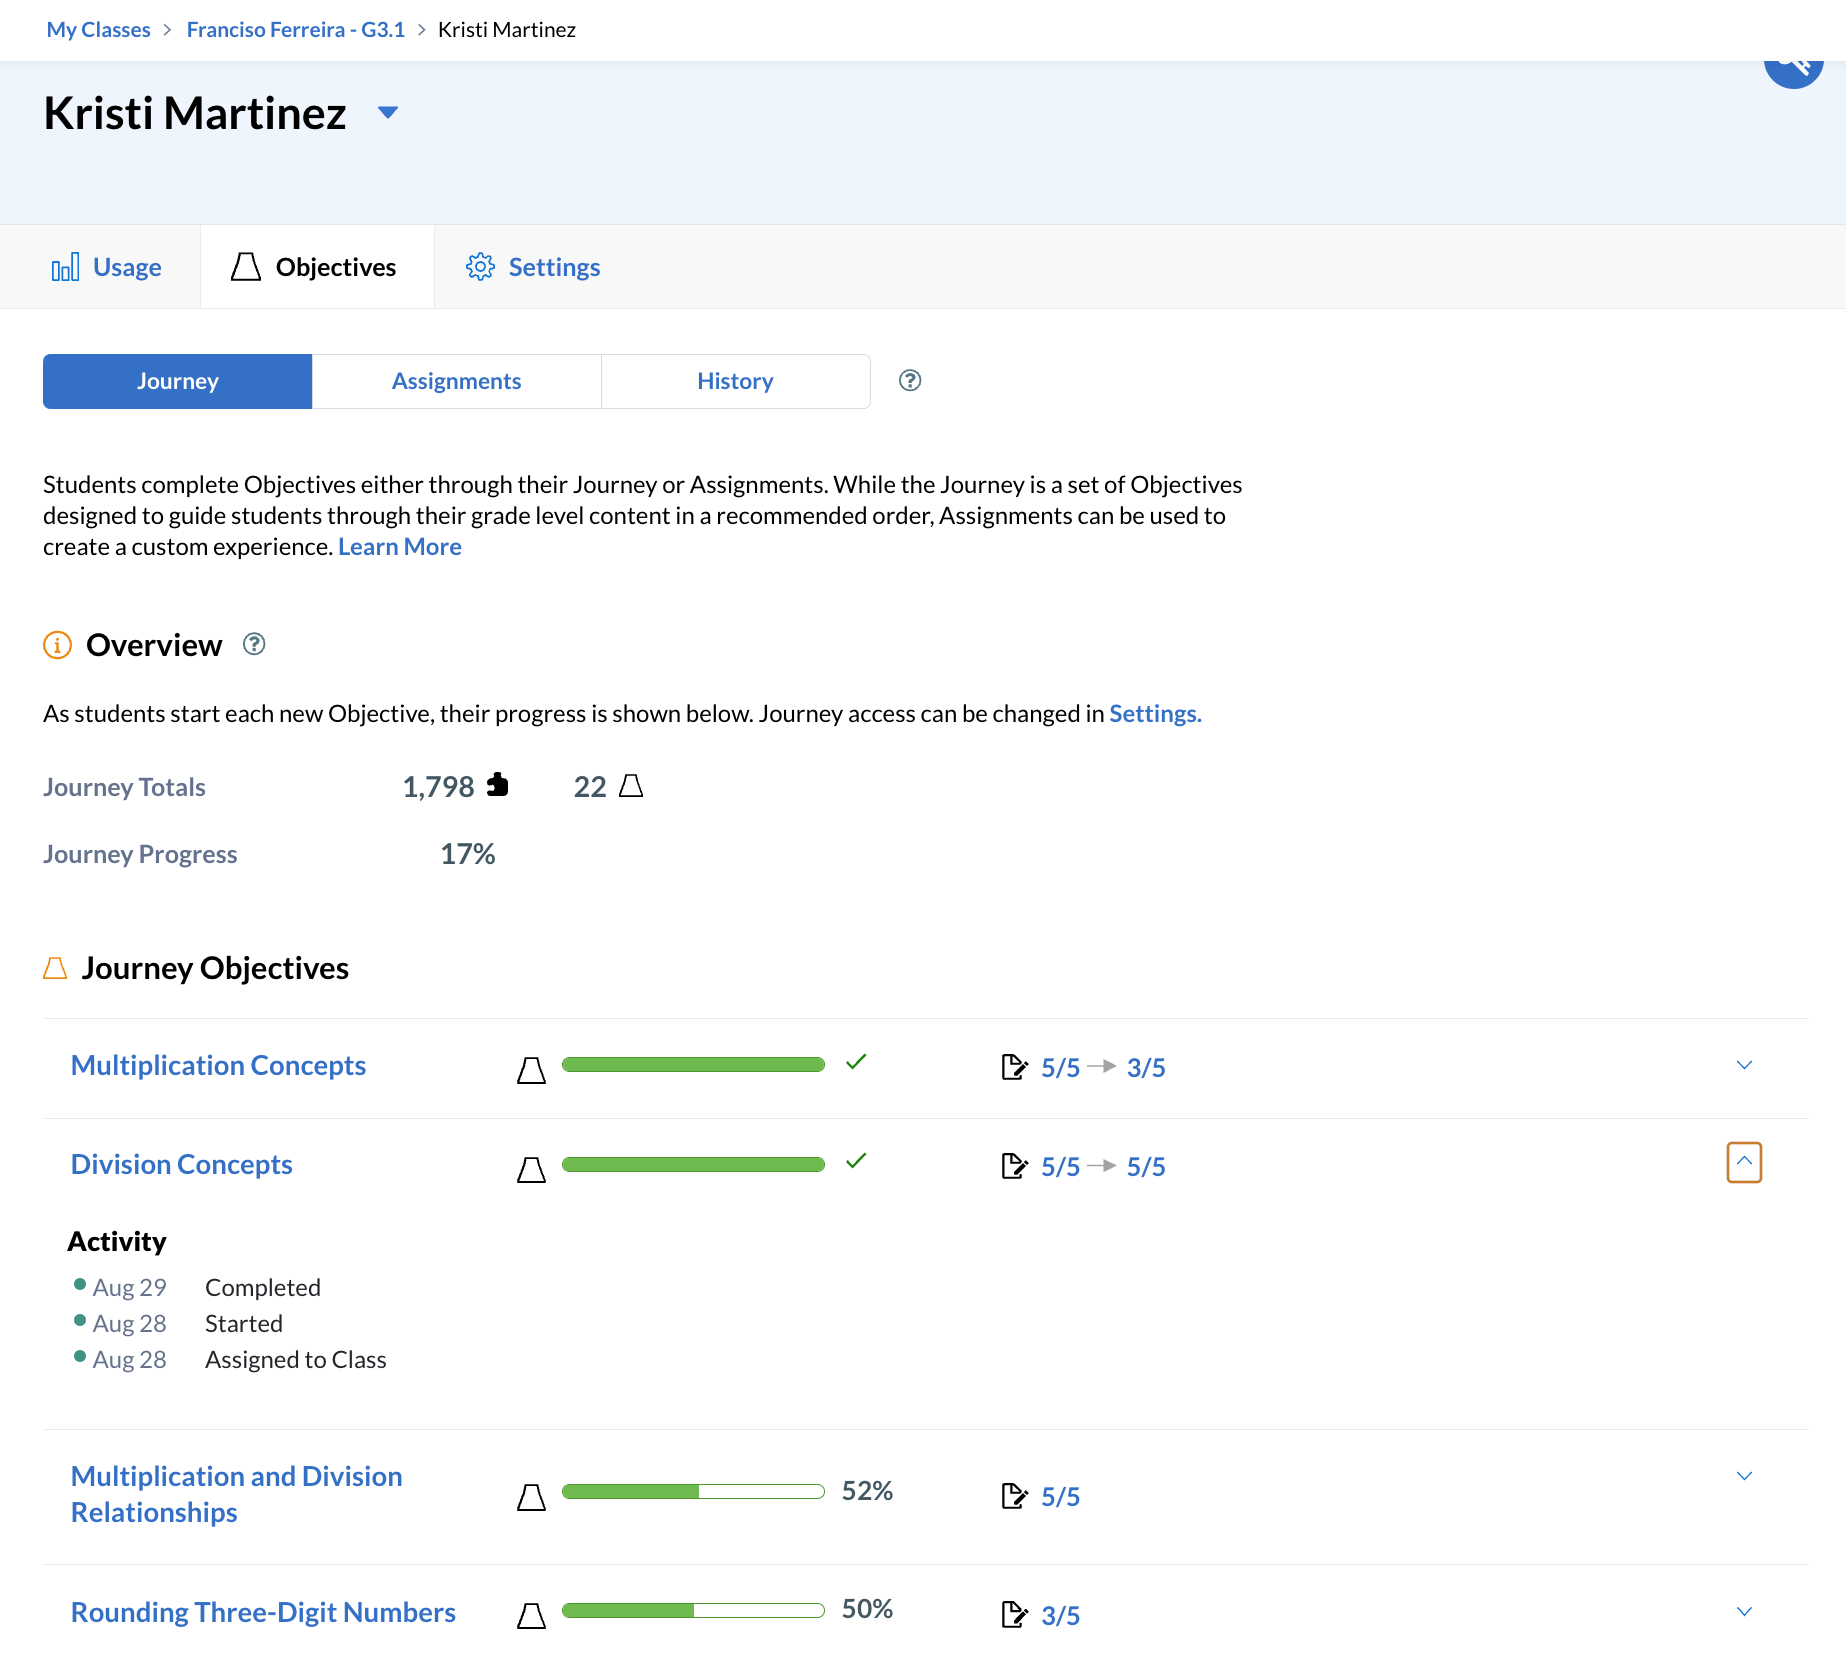Open 3/5 post-quiz score for Multiplication Concepts
1846x1662 pixels.
(1146, 1068)
